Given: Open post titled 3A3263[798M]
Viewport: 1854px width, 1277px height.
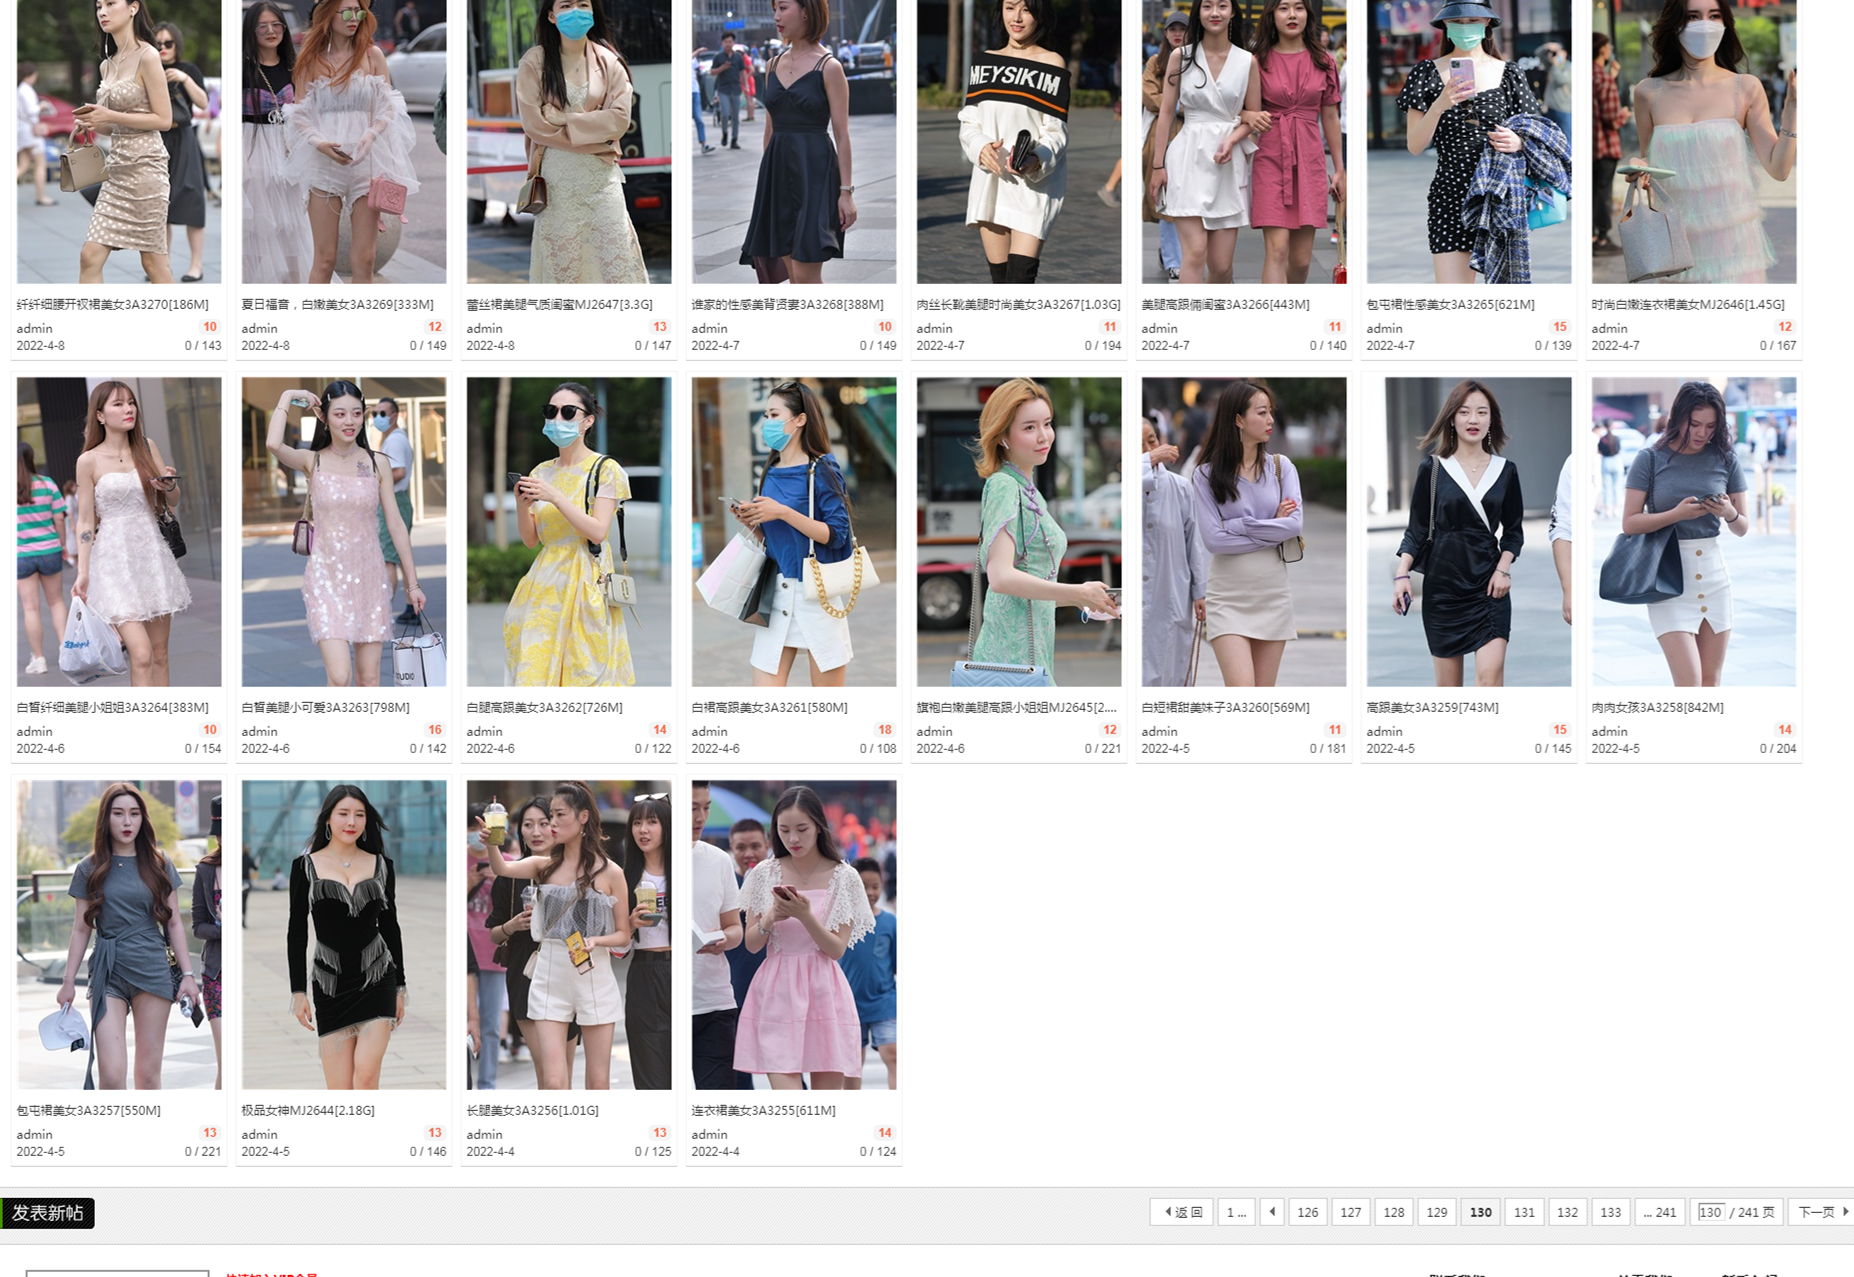Looking at the screenshot, I should point(326,707).
